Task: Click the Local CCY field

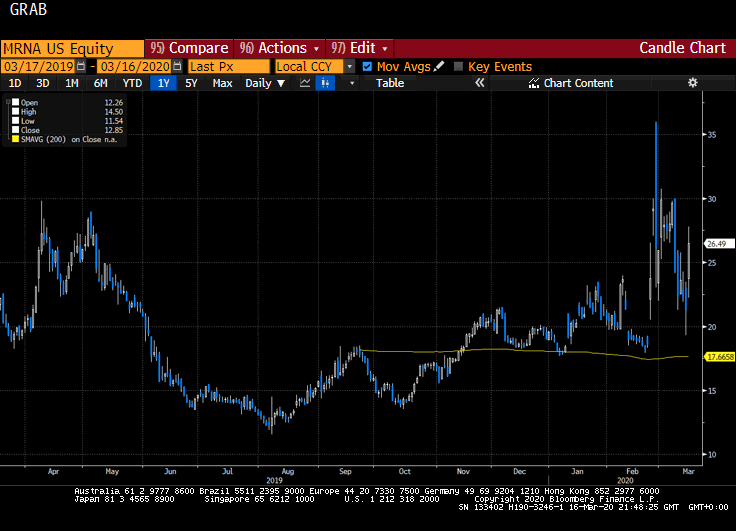Action: pyautogui.click(x=310, y=66)
